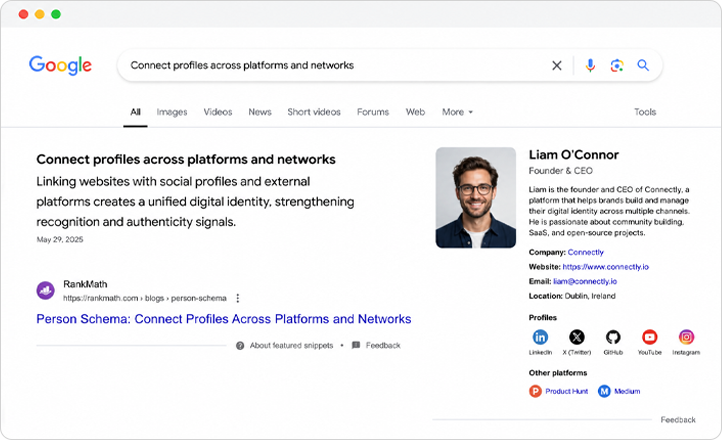Open the YouTube profile icon
Image resolution: width=722 pixels, height=440 pixels.
650,337
